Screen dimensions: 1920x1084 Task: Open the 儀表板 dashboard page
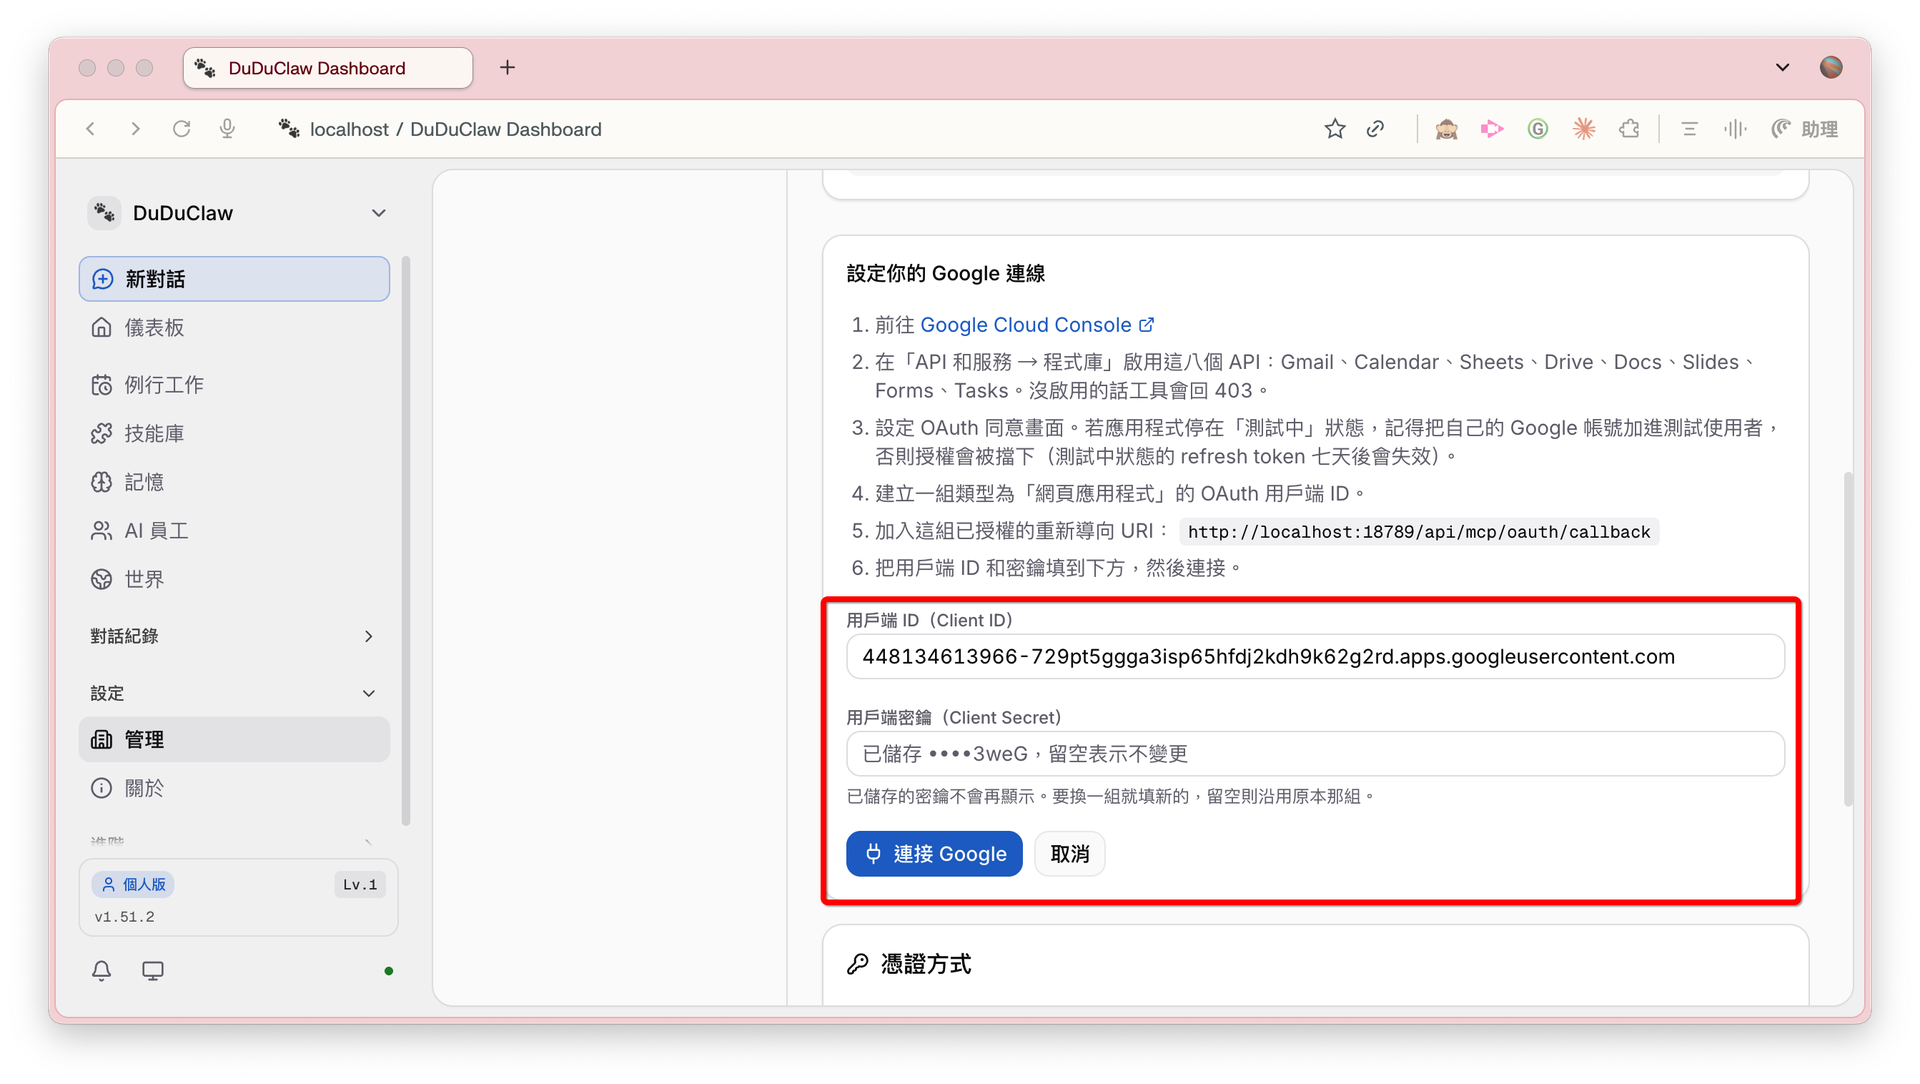[x=234, y=328]
